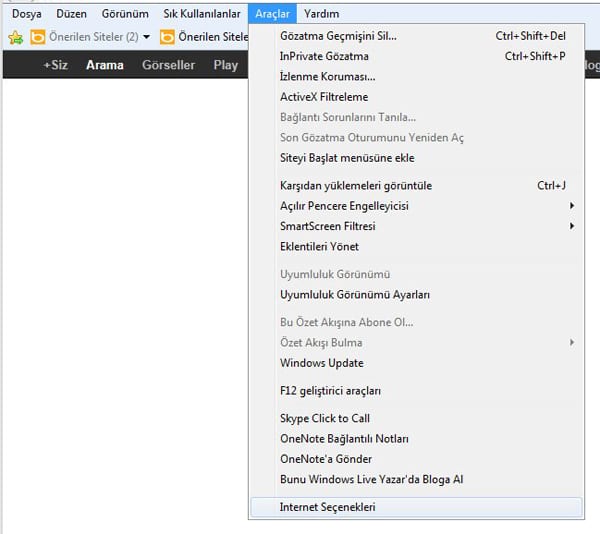Choose OneNote'a Gönder

(416, 459)
